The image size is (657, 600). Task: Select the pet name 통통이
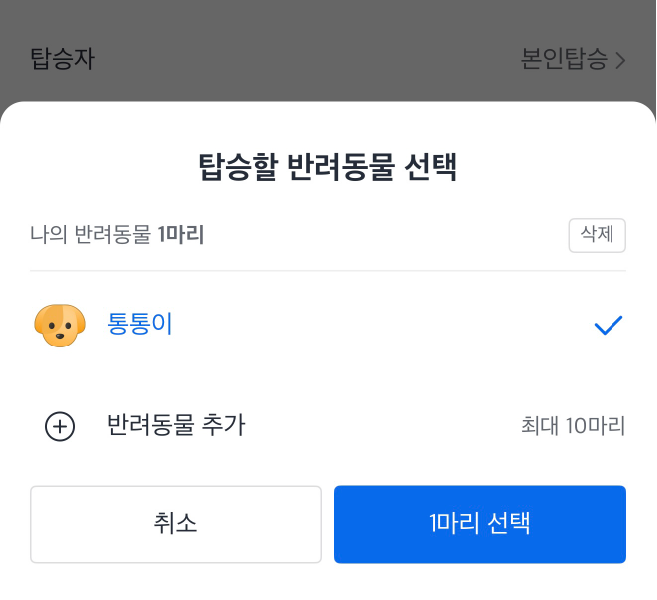(x=140, y=324)
